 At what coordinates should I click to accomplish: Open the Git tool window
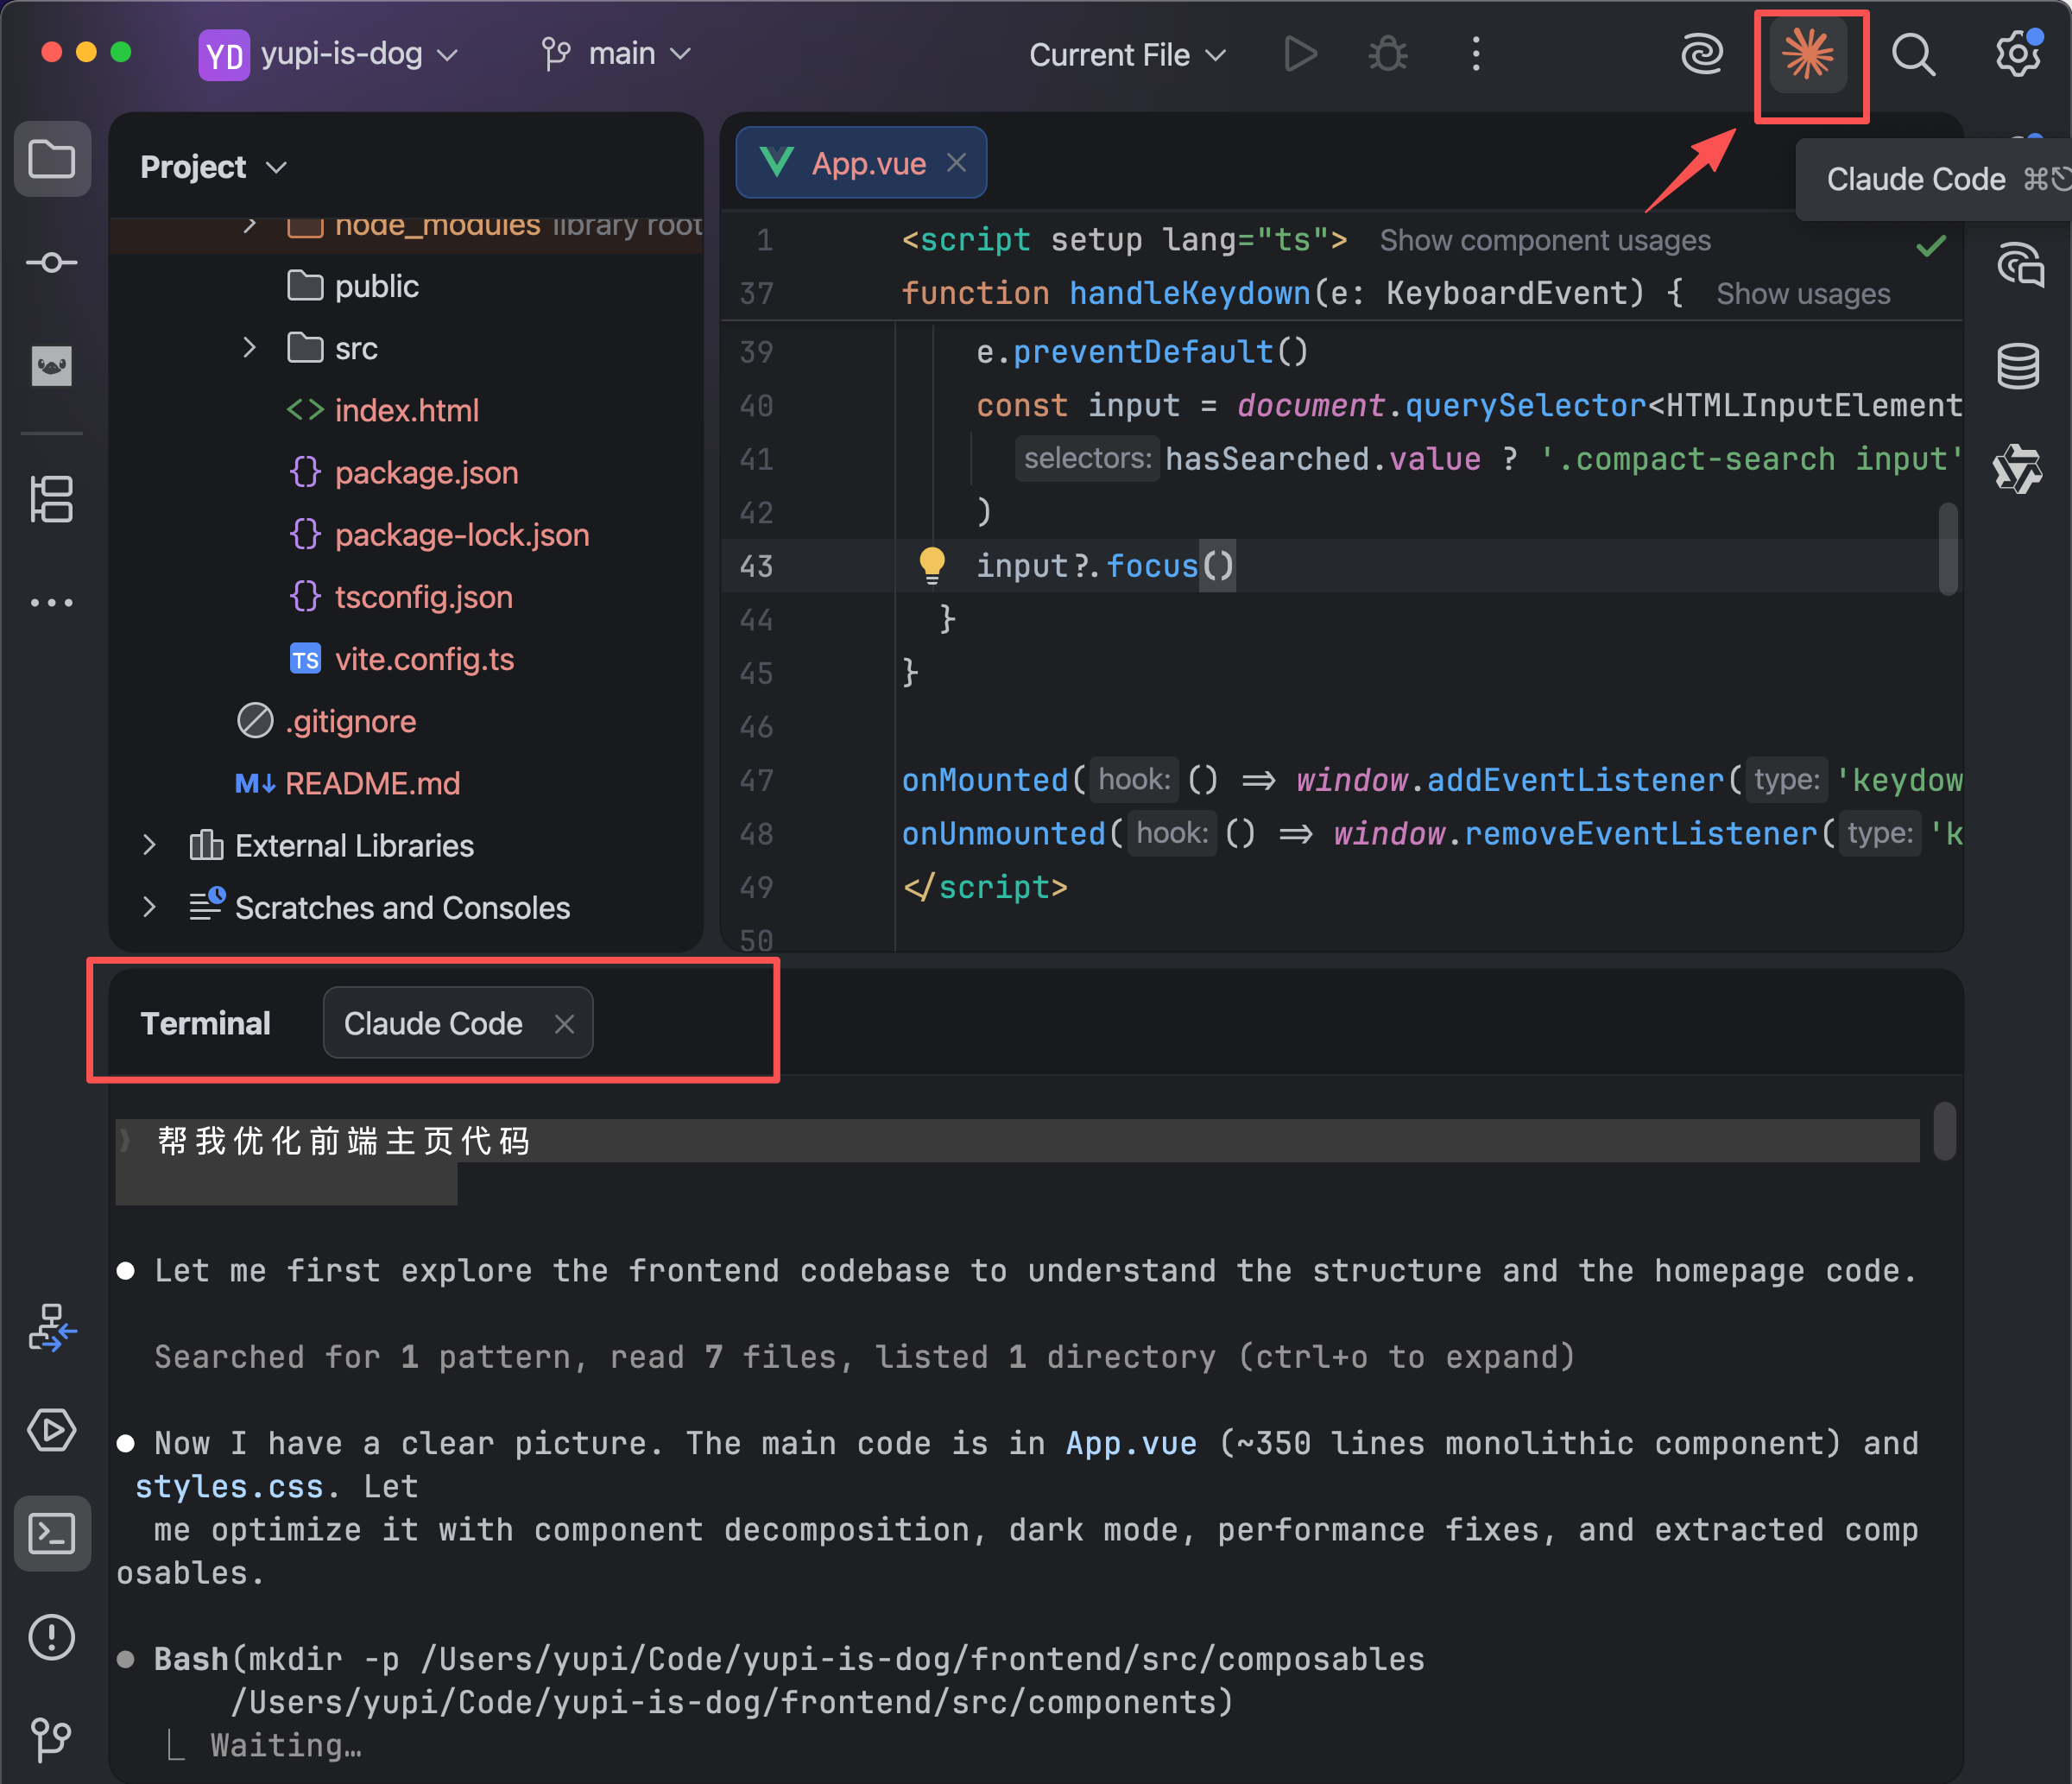click(x=52, y=1740)
